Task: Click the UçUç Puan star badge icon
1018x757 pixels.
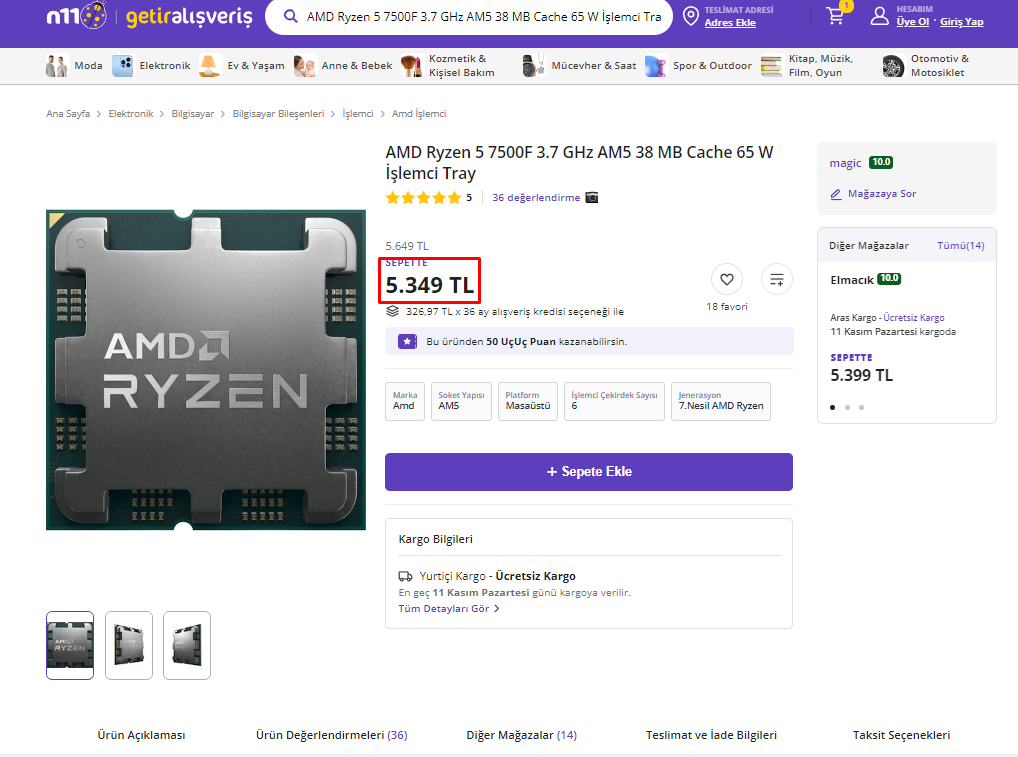Action: click(407, 341)
